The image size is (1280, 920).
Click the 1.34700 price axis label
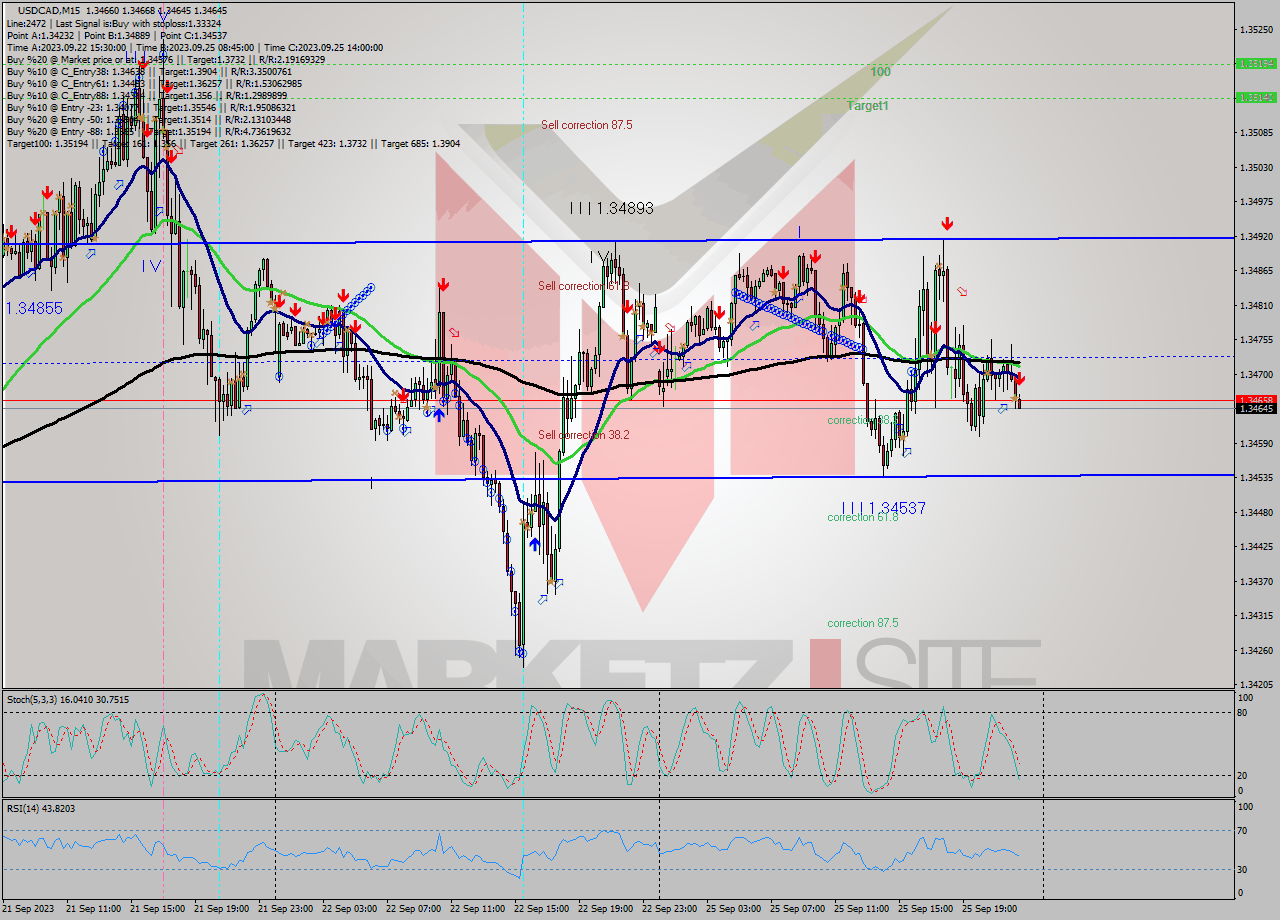(x=1255, y=374)
